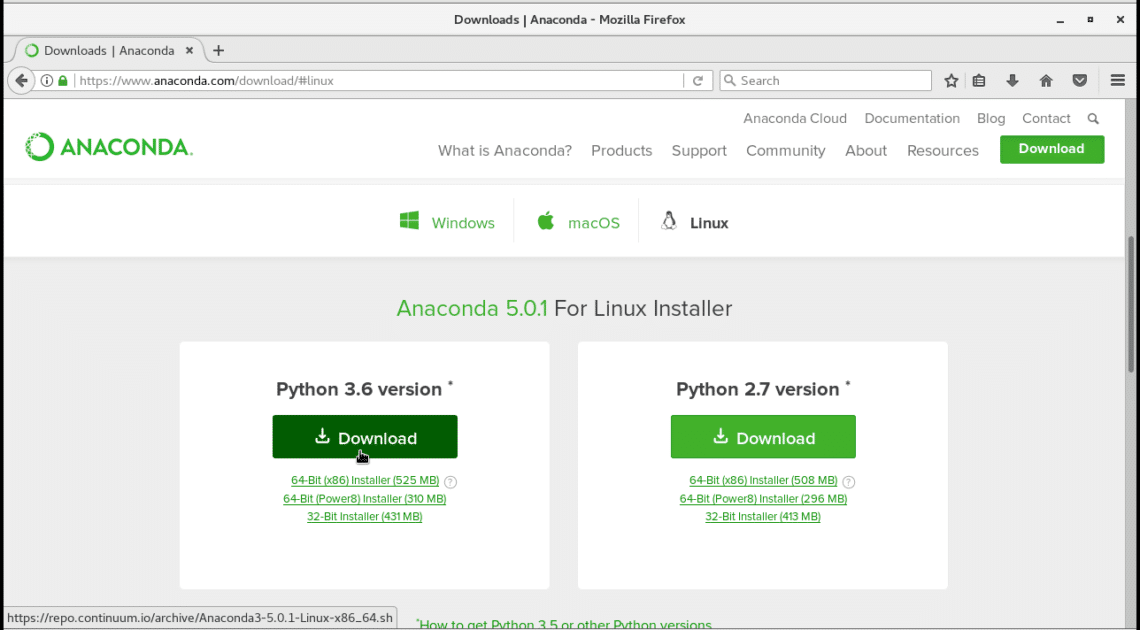Open What is Anaconda? menu
The height and width of the screenshot is (630, 1140).
pyautogui.click(x=505, y=150)
